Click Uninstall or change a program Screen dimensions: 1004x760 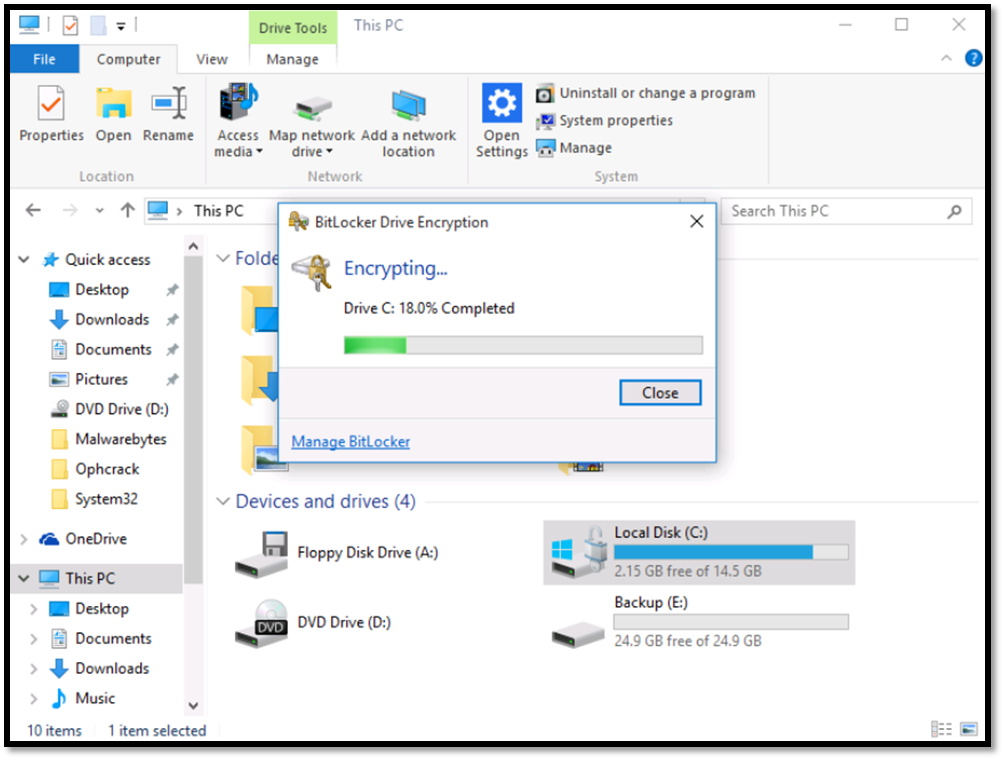(x=646, y=93)
